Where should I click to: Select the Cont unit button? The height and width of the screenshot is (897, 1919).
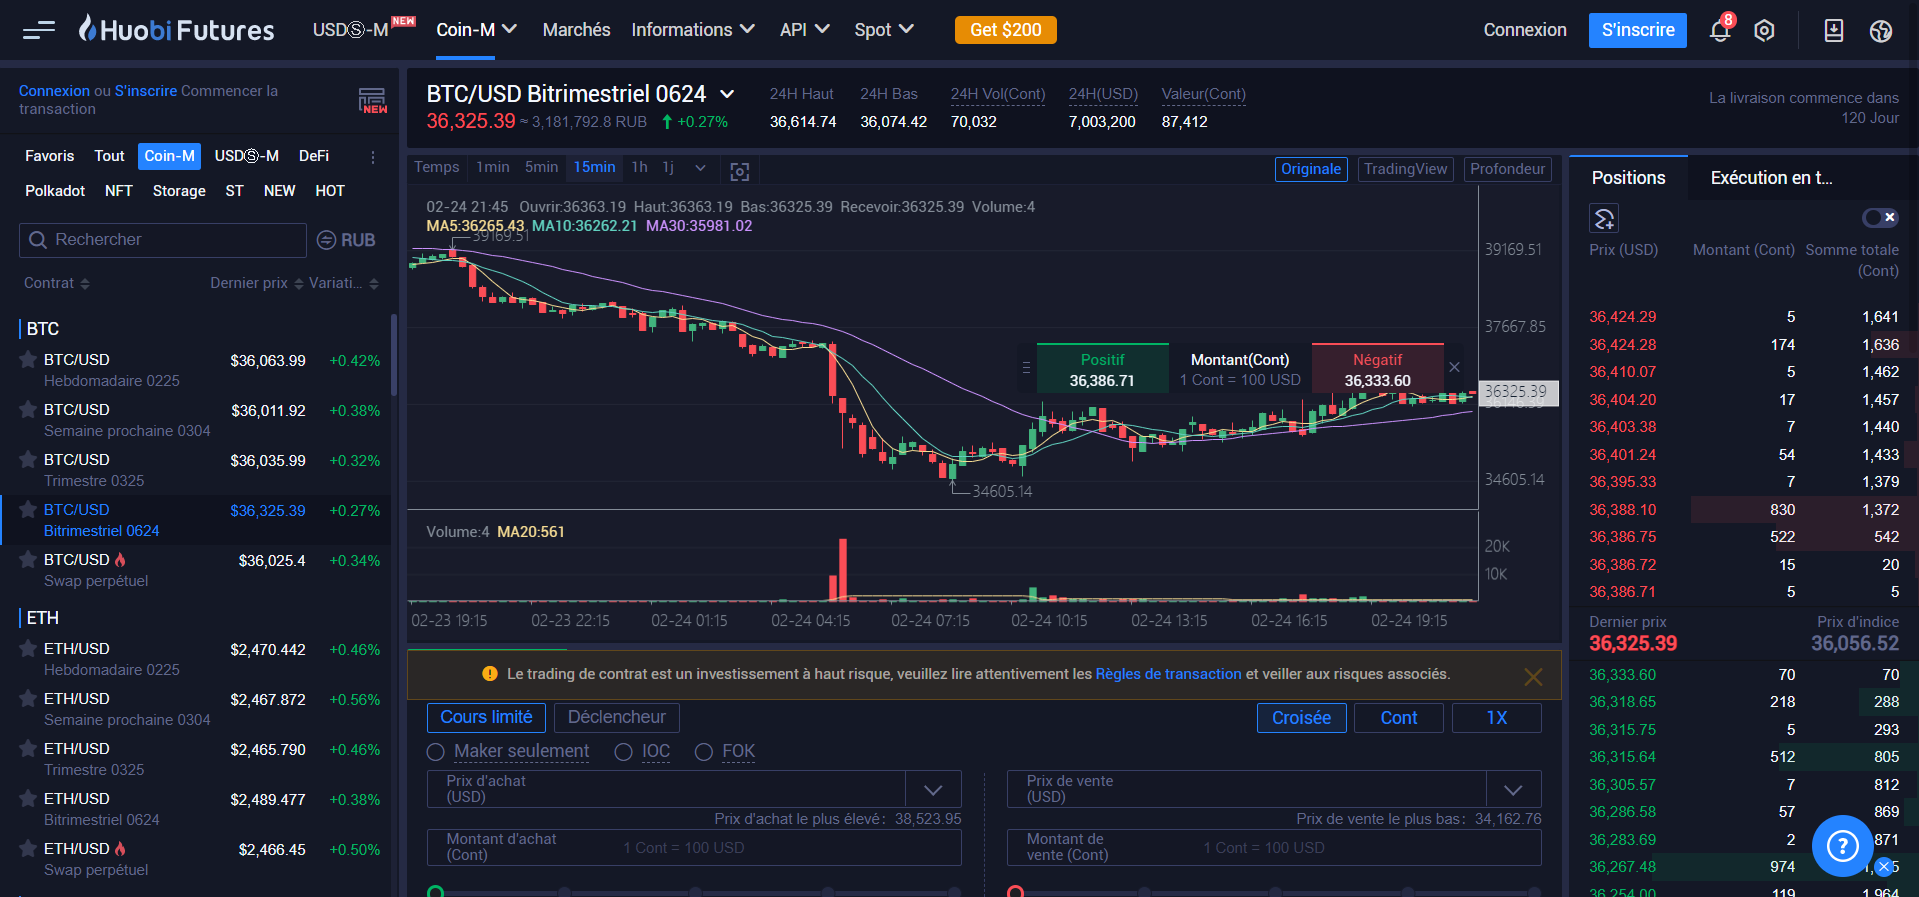click(x=1398, y=718)
